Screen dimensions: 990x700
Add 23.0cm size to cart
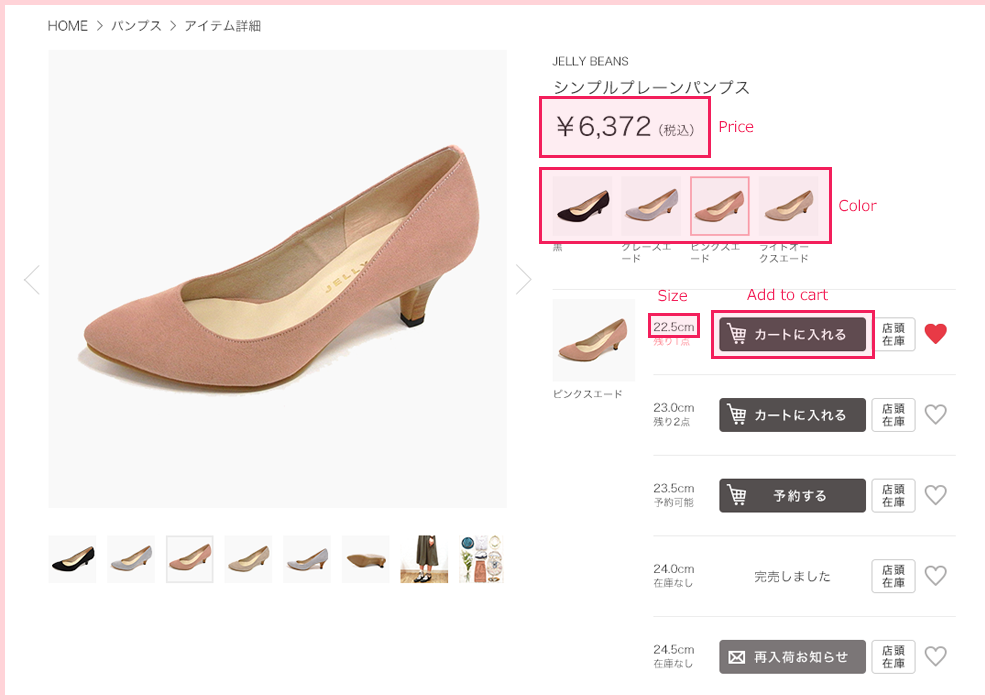[x=792, y=415]
